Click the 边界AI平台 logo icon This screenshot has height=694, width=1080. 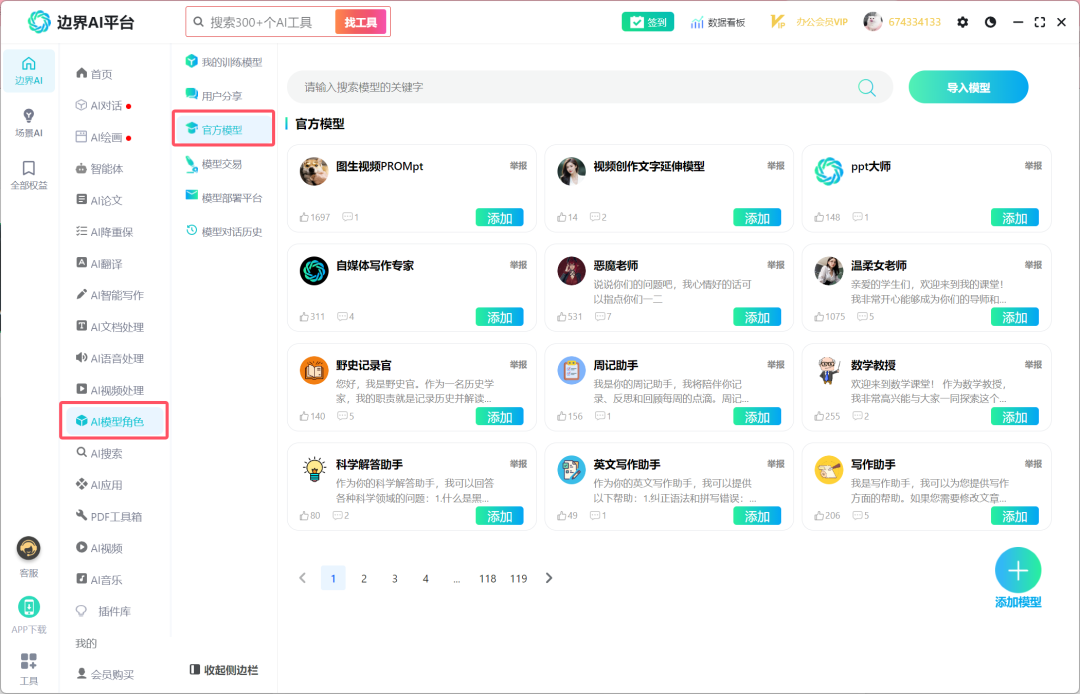pyautogui.click(x=39, y=22)
